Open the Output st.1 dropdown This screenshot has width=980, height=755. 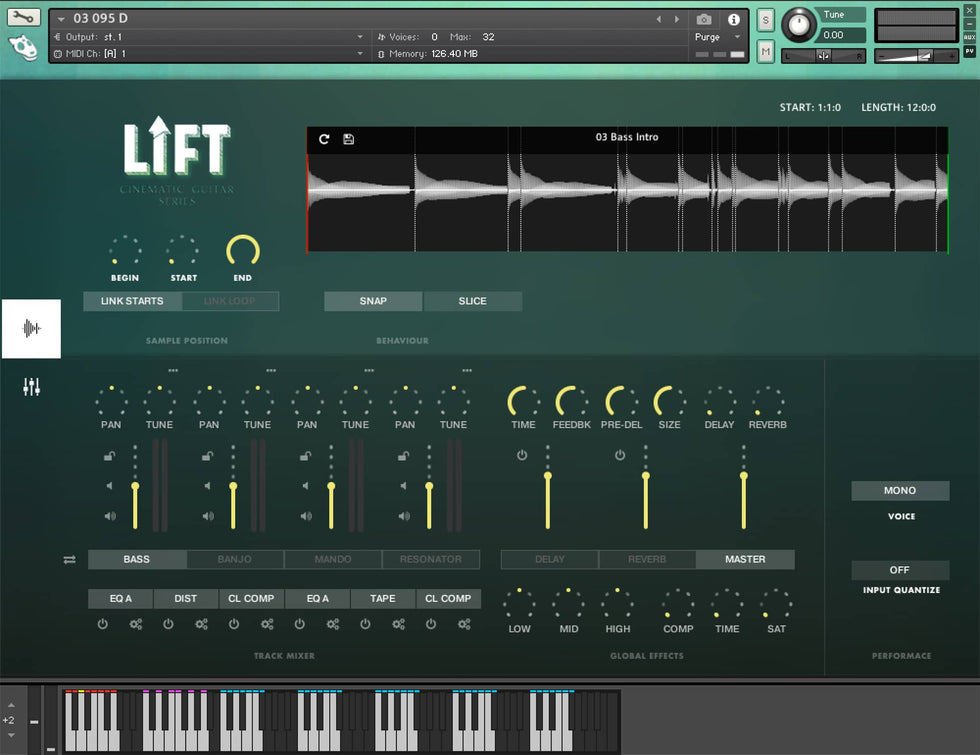click(360, 37)
